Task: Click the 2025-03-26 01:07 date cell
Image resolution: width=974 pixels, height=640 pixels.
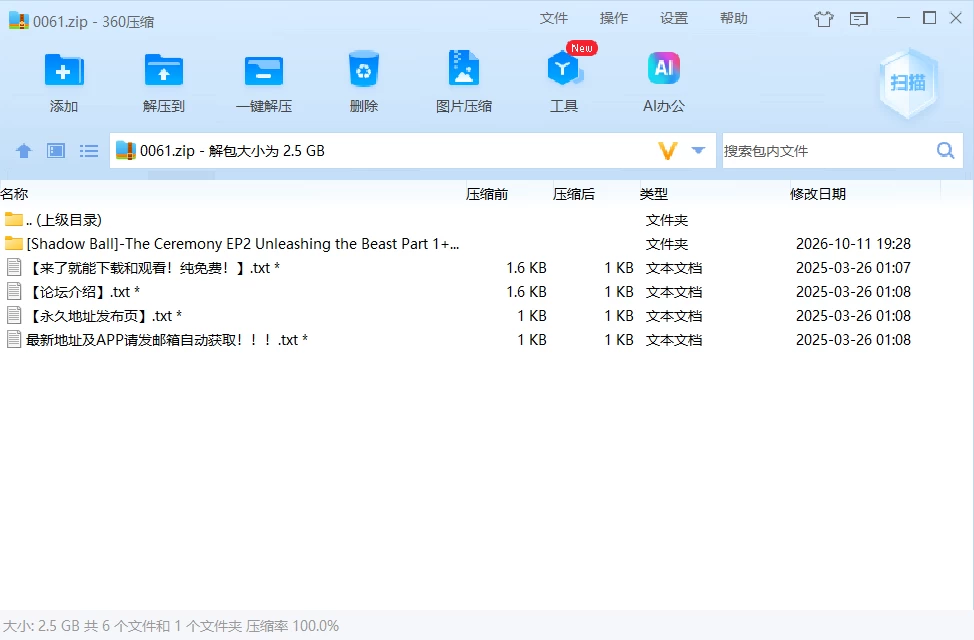Action: pos(853,268)
